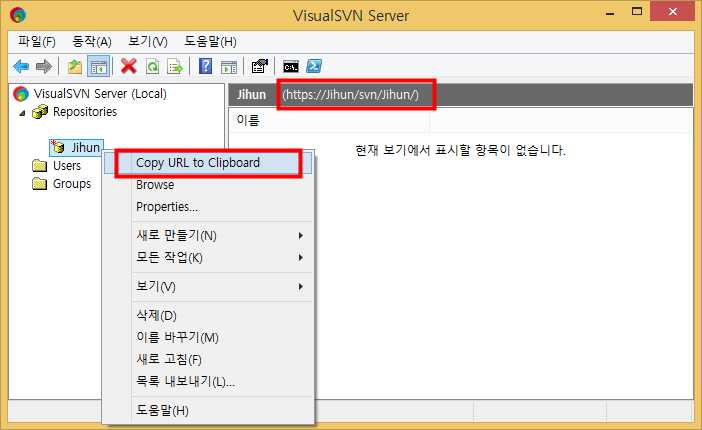The image size is (702, 430).
Task: Click the Up one level folder icon
Action: tap(75, 67)
